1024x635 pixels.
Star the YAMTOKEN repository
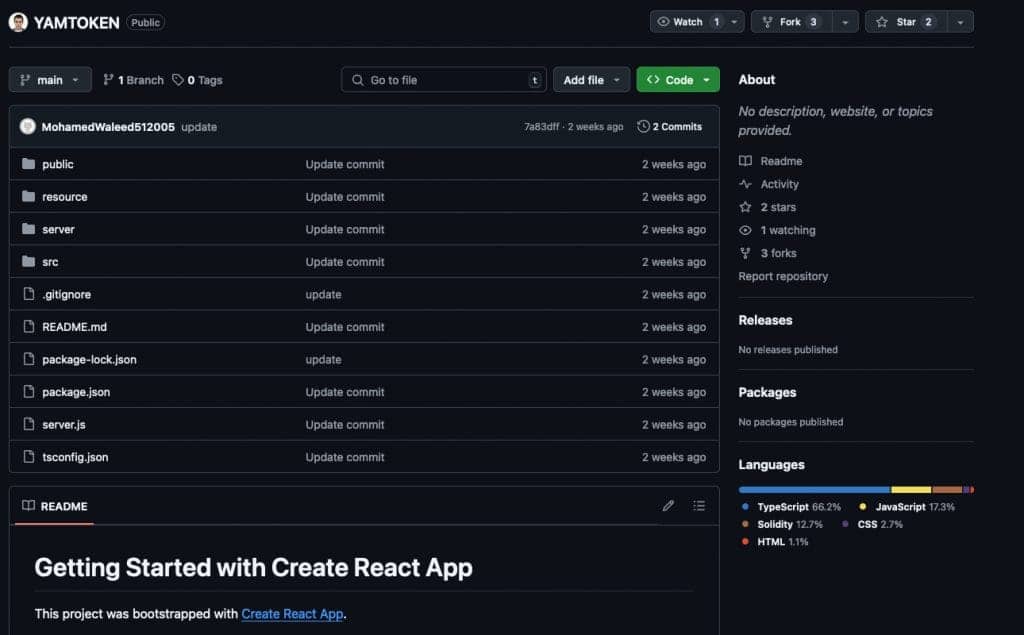tap(906, 22)
